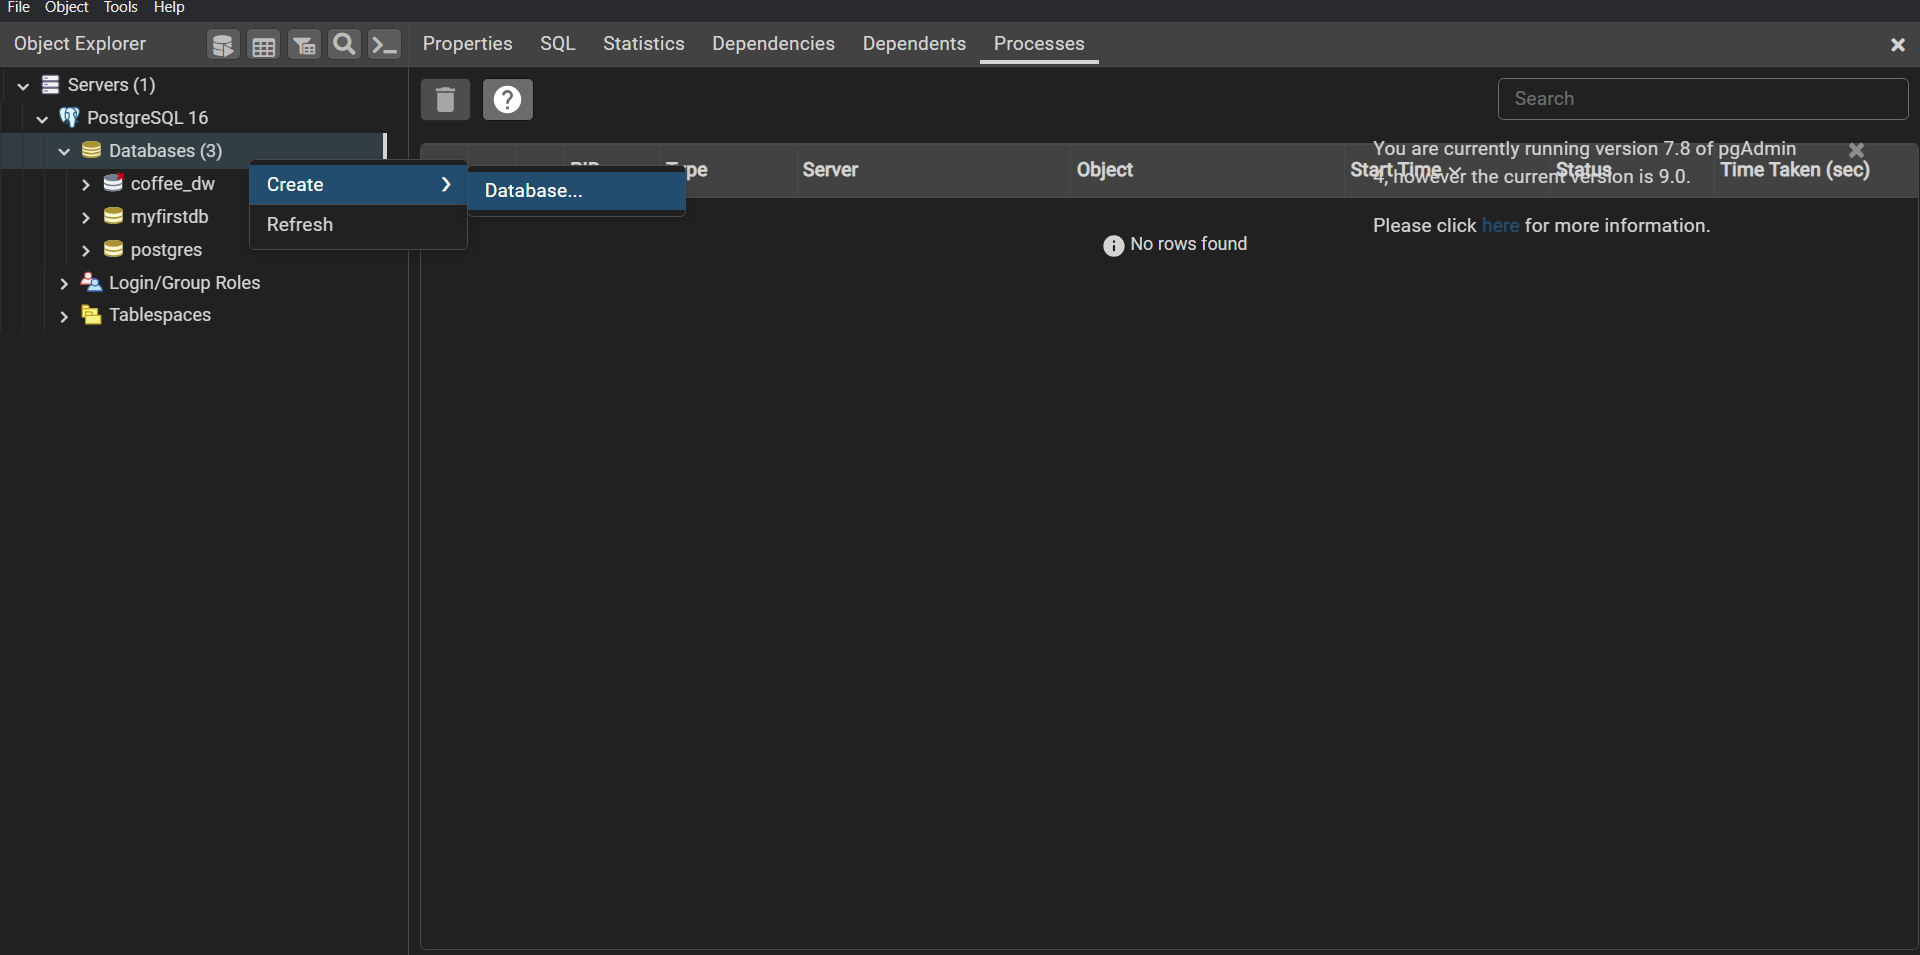Image resolution: width=1920 pixels, height=955 pixels.
Task: Select the Processes tab
Action: click(1039, 44)
